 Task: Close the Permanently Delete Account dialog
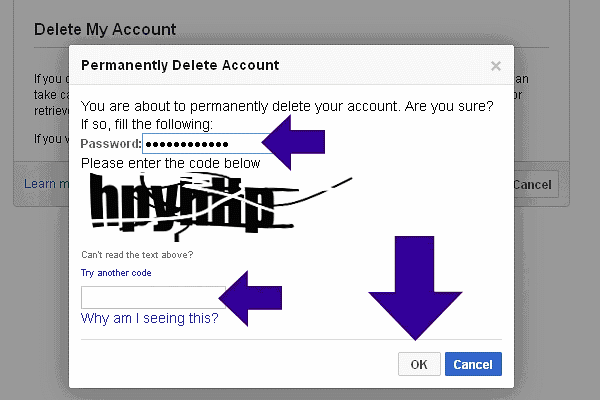click(495, 66)
